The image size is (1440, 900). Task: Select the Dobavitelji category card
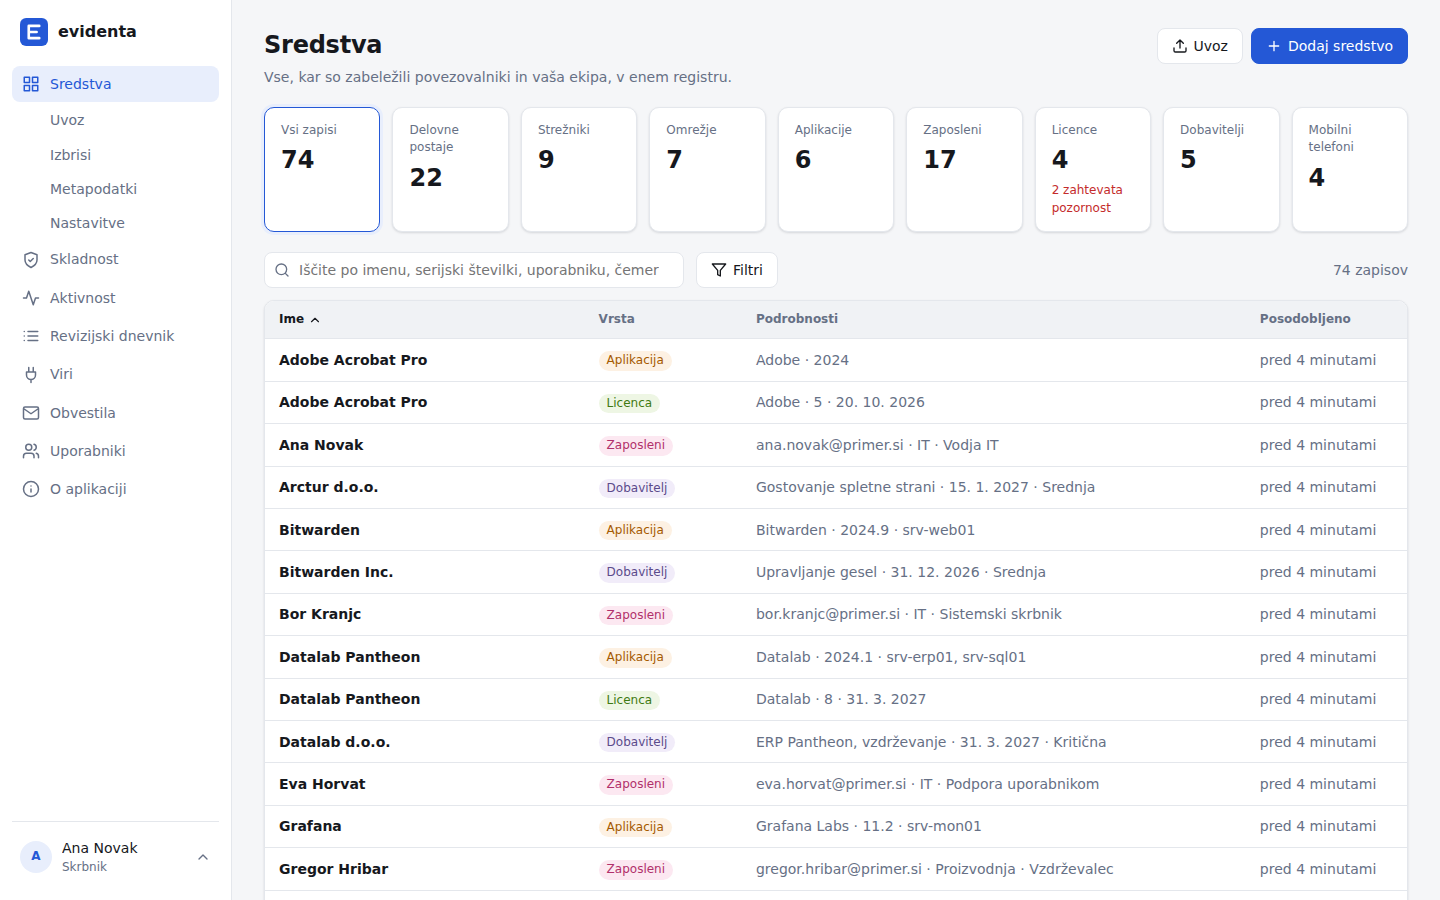(x=1221, y=169)
